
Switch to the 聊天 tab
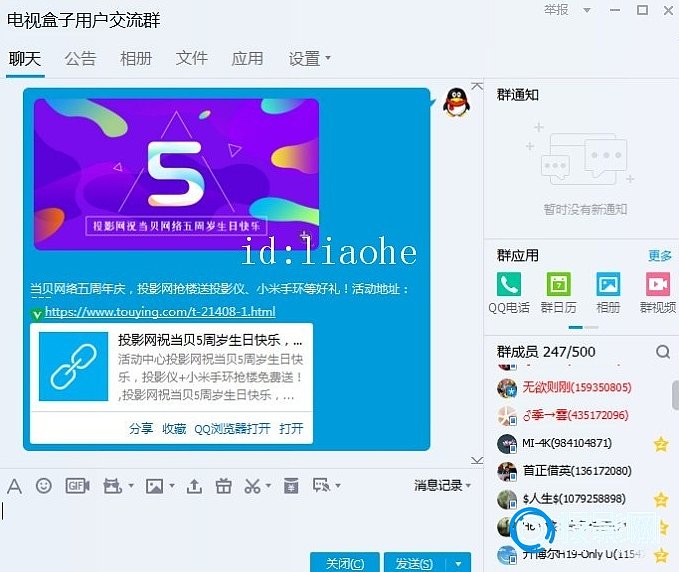(25, 58)
